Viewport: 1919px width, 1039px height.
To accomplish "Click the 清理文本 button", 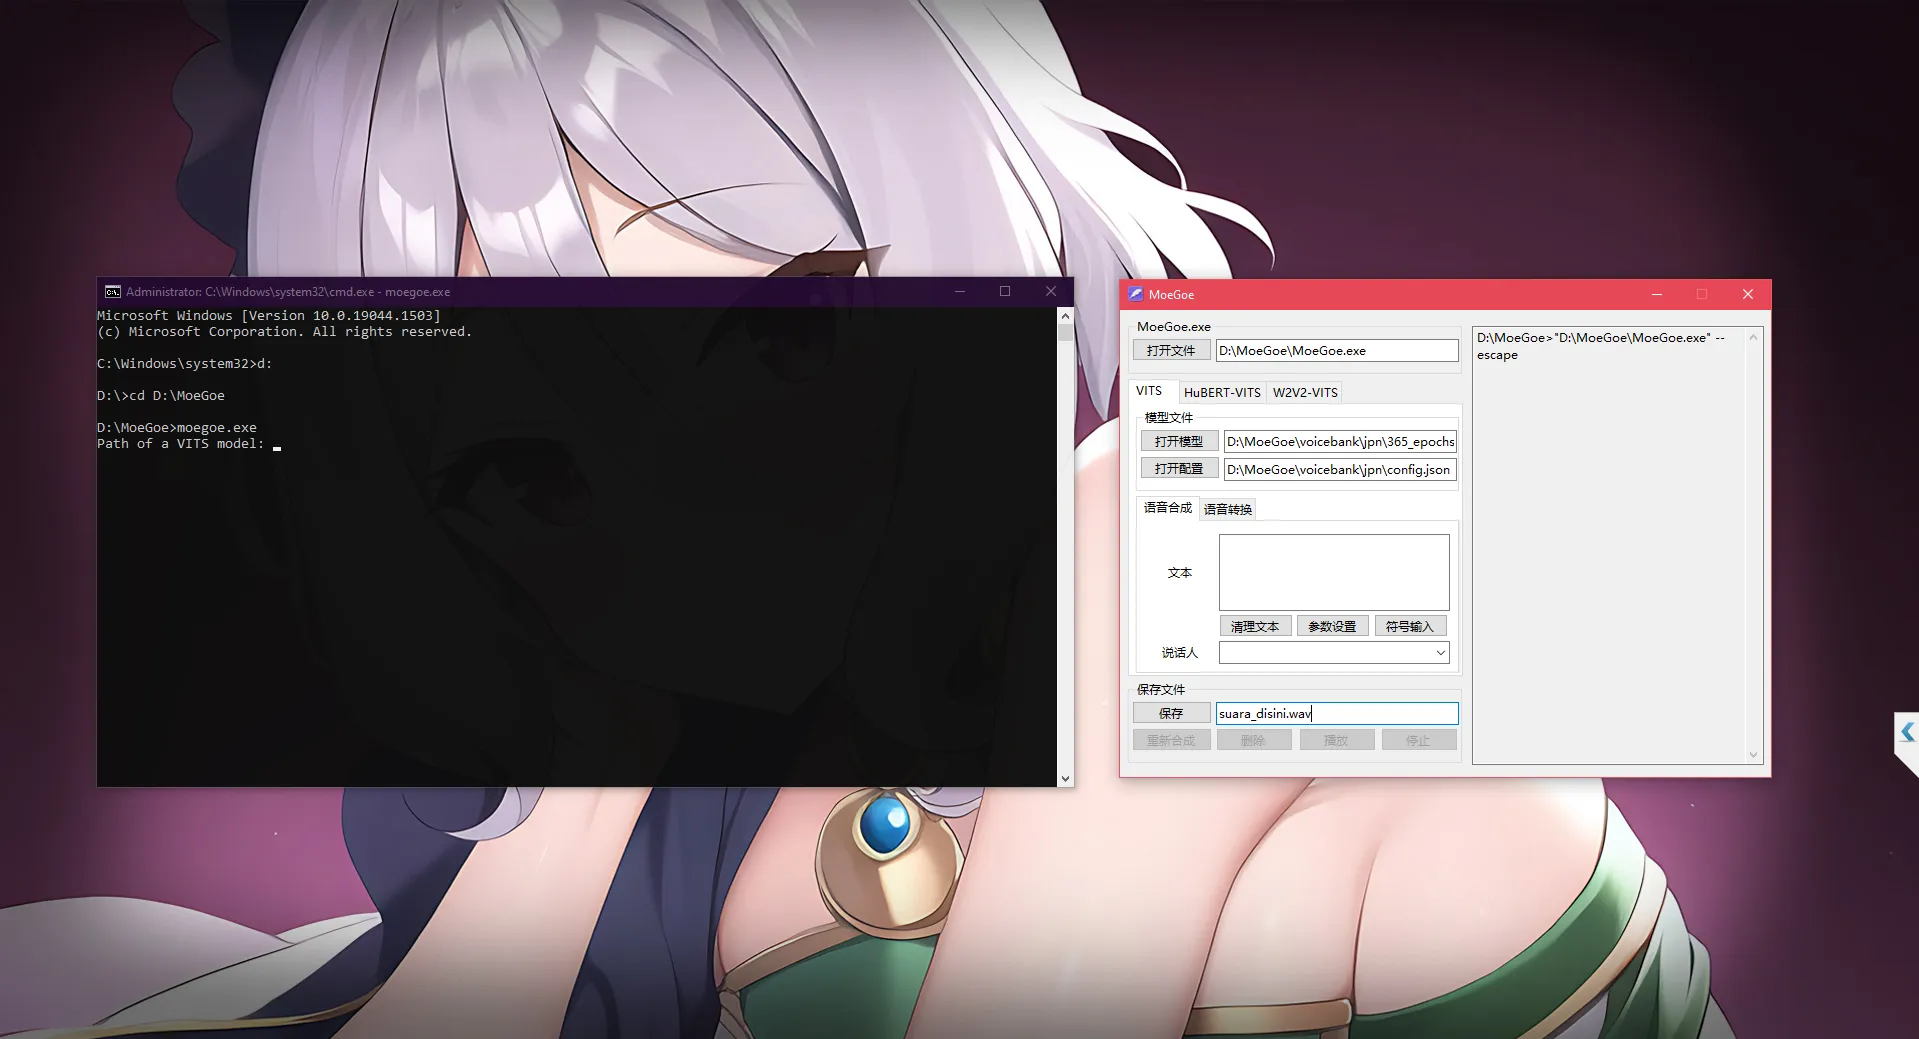I will tap(1255, 626).
